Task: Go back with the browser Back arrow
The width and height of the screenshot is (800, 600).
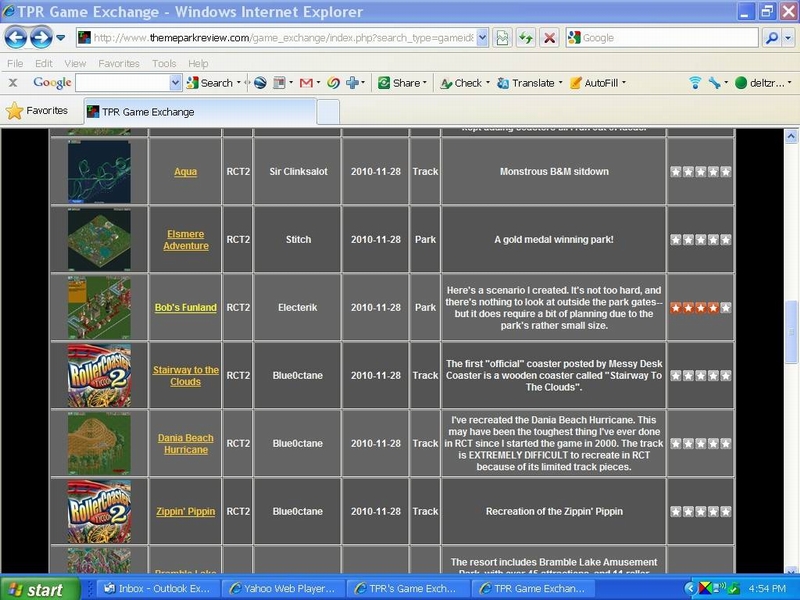Action: [x=15, y=37]
